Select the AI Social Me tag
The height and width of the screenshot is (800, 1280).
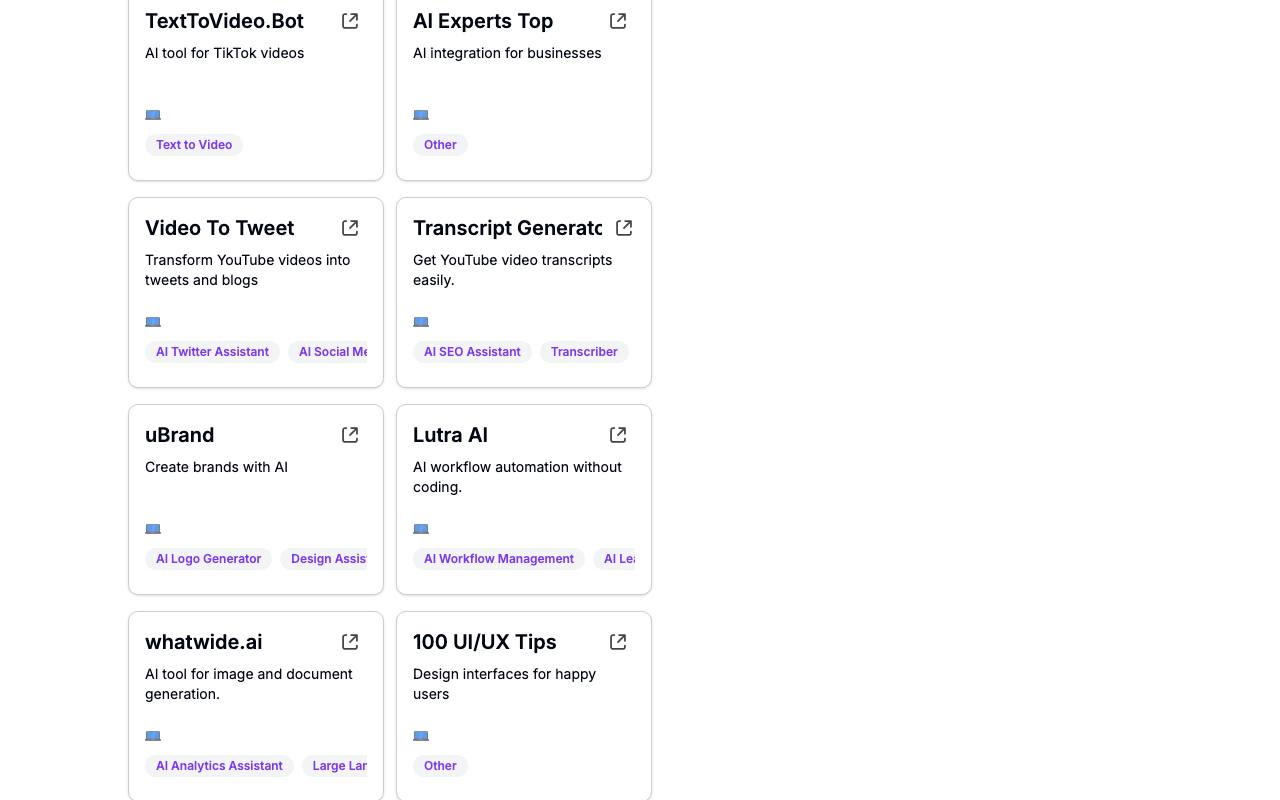[328, 352]
